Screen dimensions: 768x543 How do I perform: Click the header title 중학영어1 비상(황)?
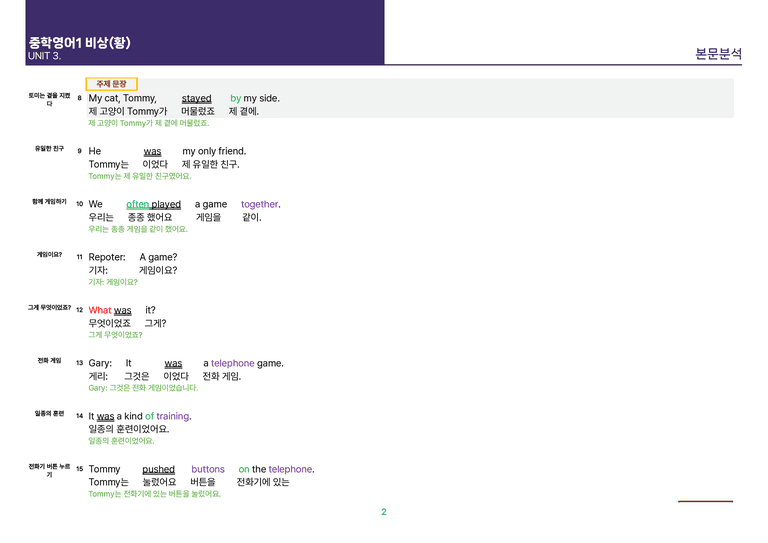coord(80,43)
